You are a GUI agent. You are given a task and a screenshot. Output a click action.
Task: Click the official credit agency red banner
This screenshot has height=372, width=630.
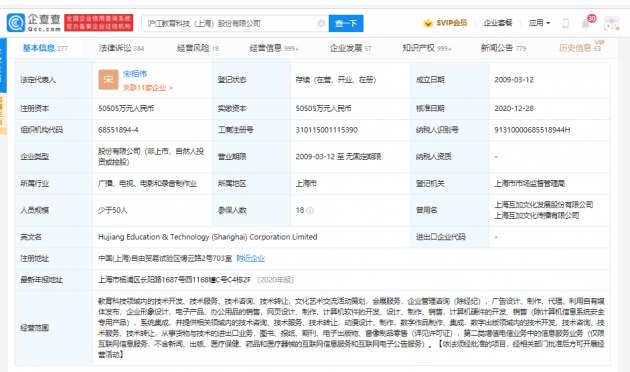point(99,22)
